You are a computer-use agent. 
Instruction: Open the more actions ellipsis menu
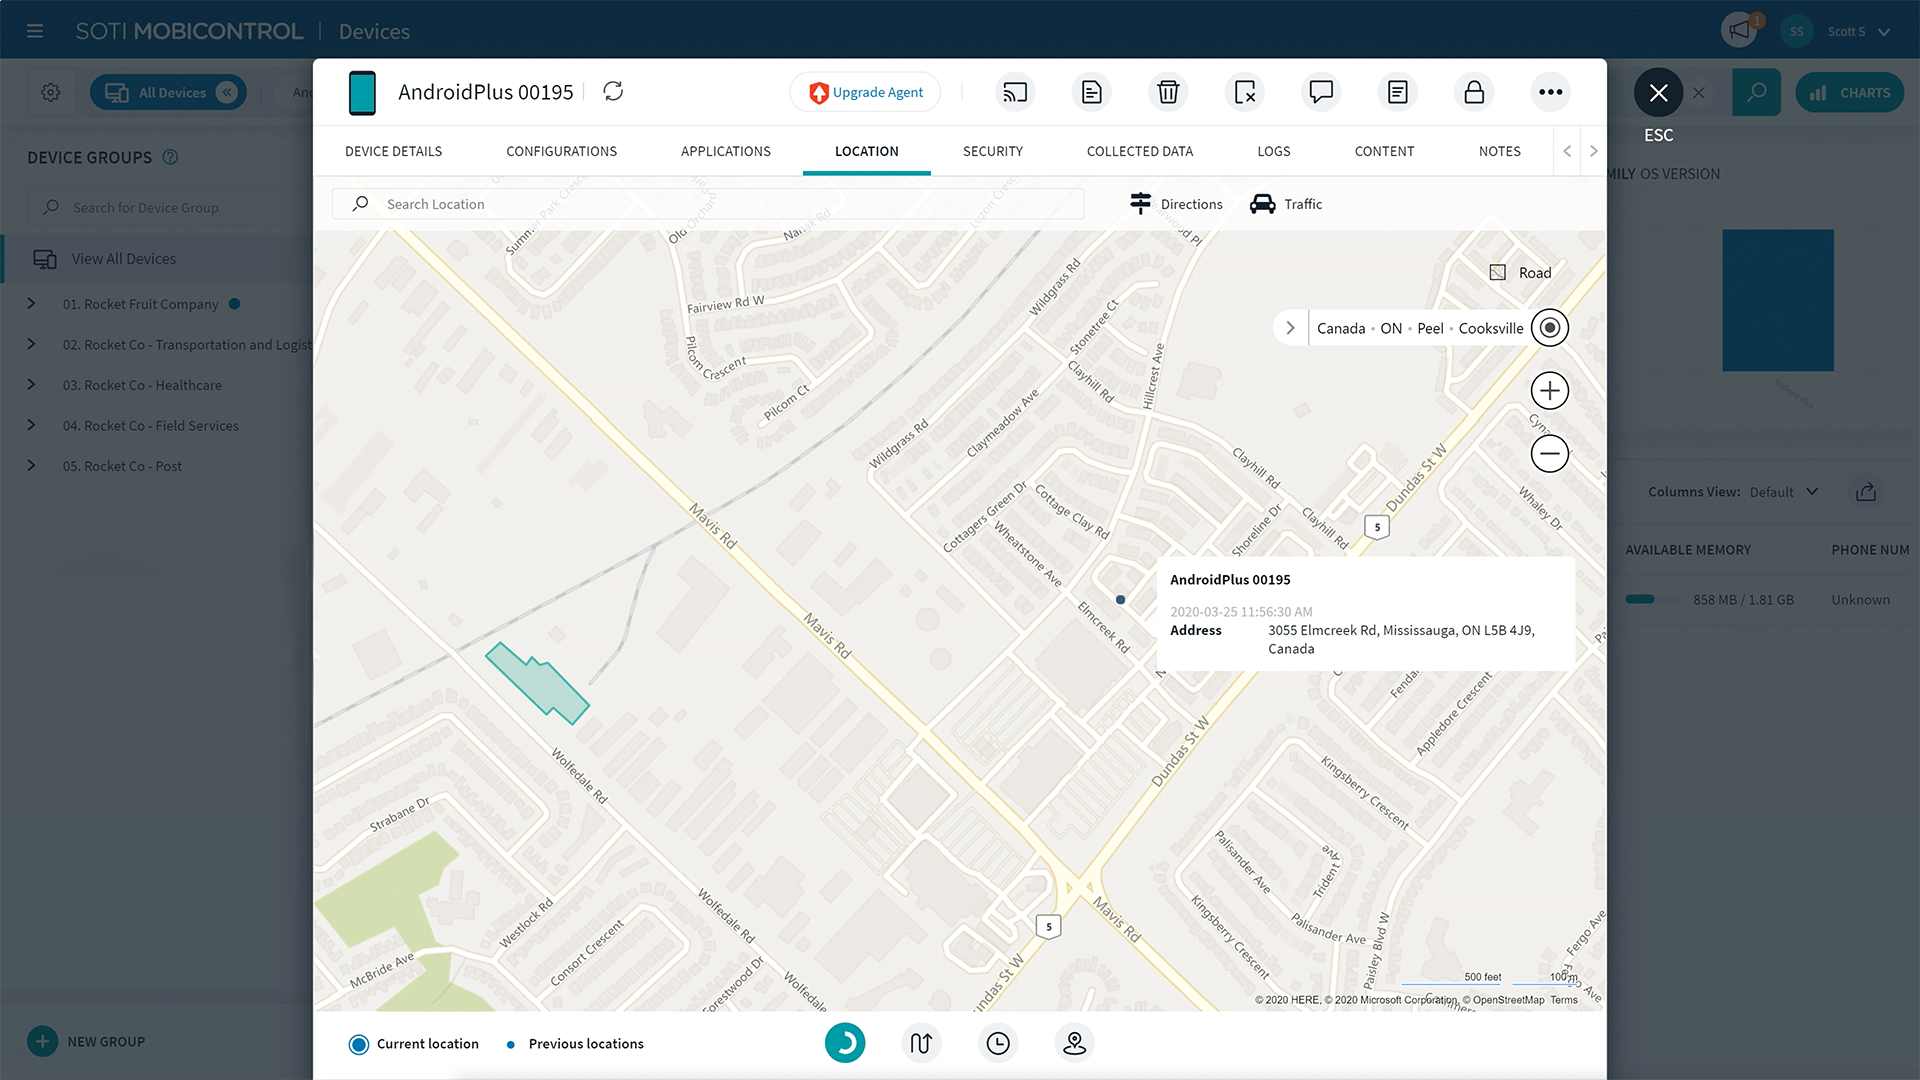(1550, 92)
